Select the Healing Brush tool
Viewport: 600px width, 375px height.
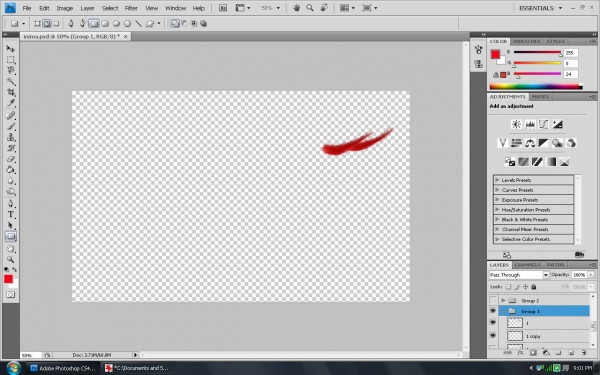10,115
